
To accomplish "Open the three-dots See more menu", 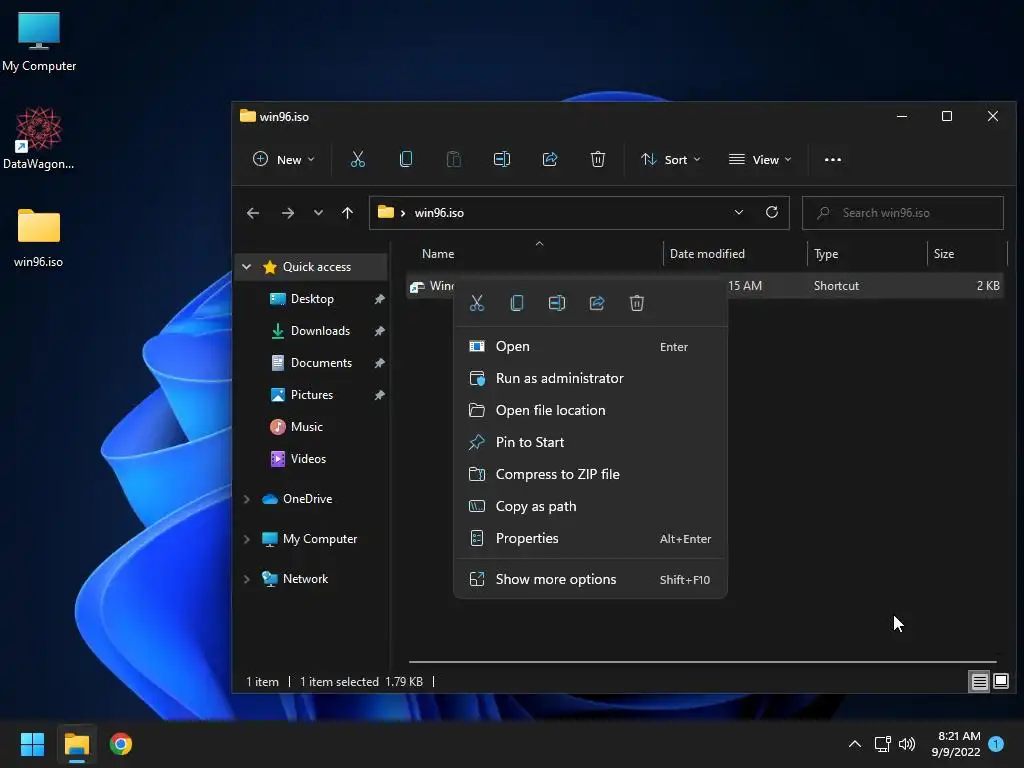I will click(x=833, y=159).
